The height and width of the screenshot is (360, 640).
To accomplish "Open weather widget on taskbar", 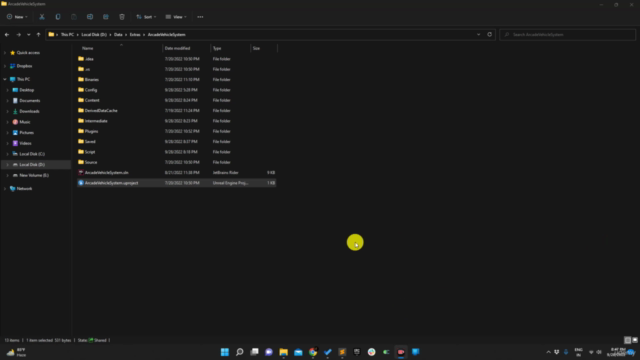I will click(16, 352).
